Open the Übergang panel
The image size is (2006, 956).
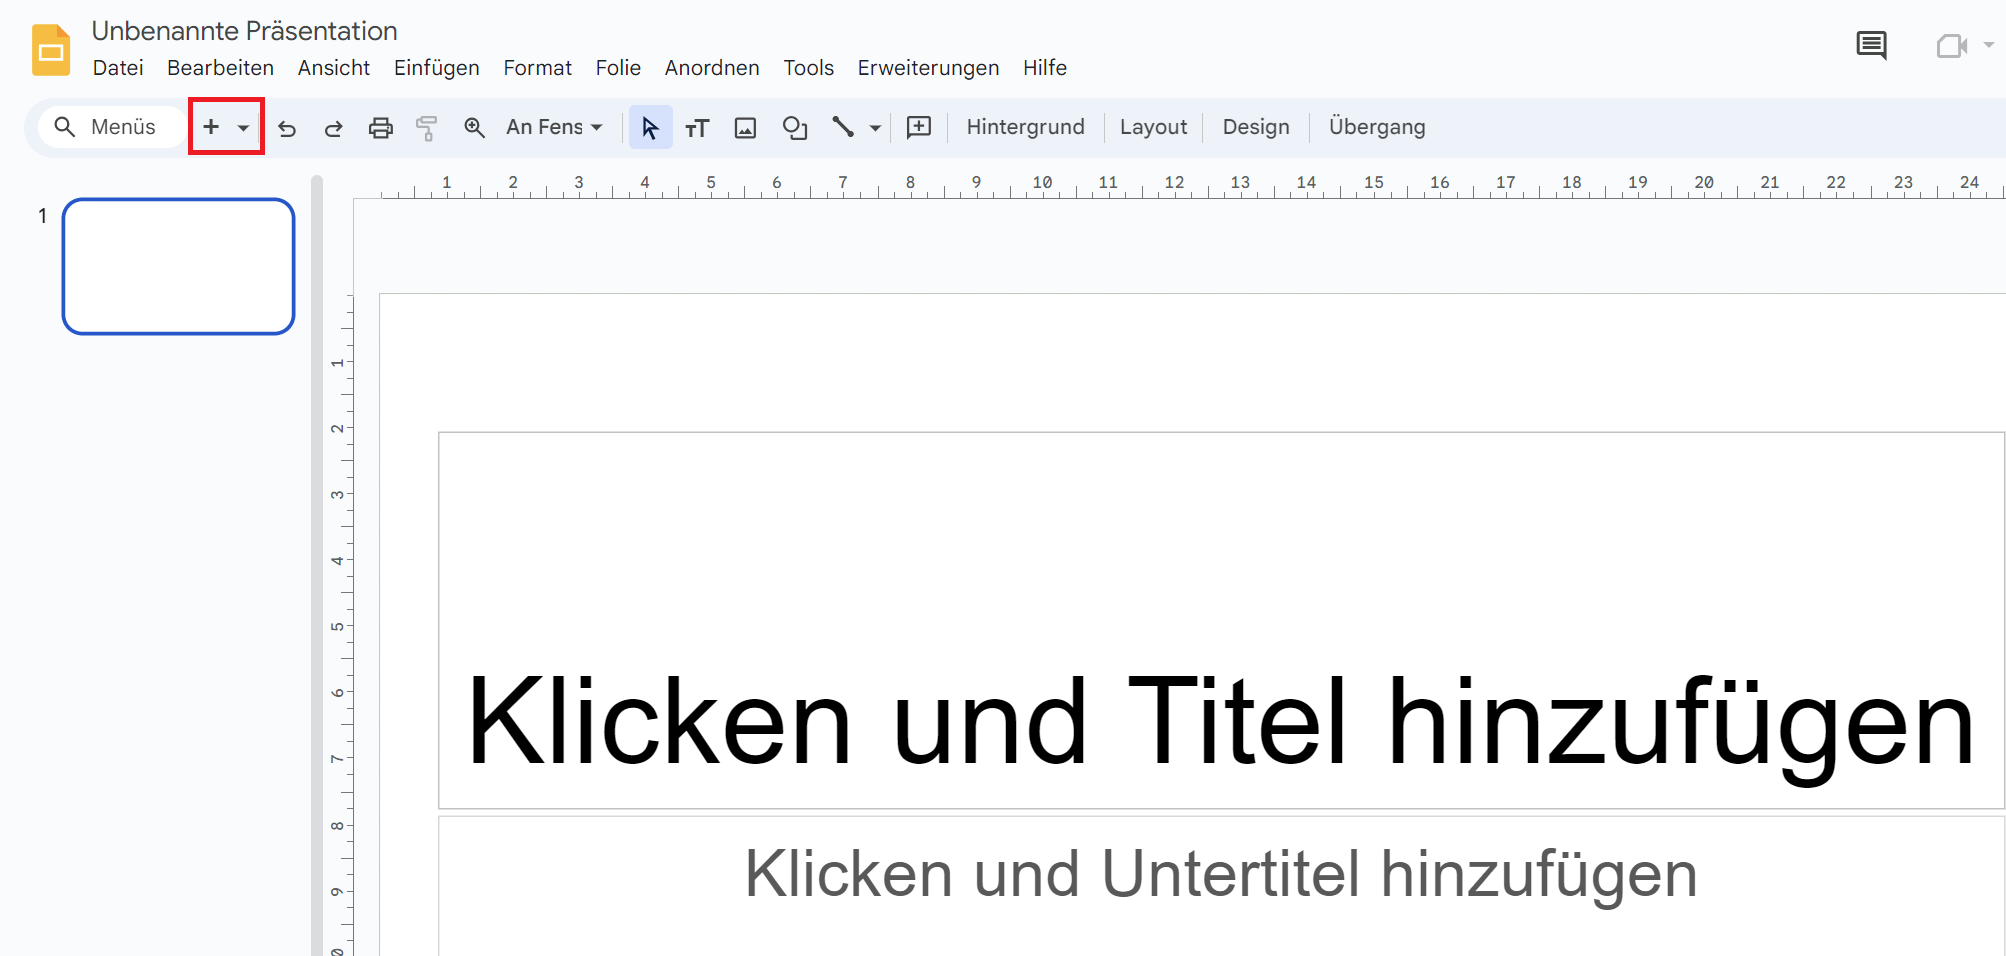click(1376, 127)
